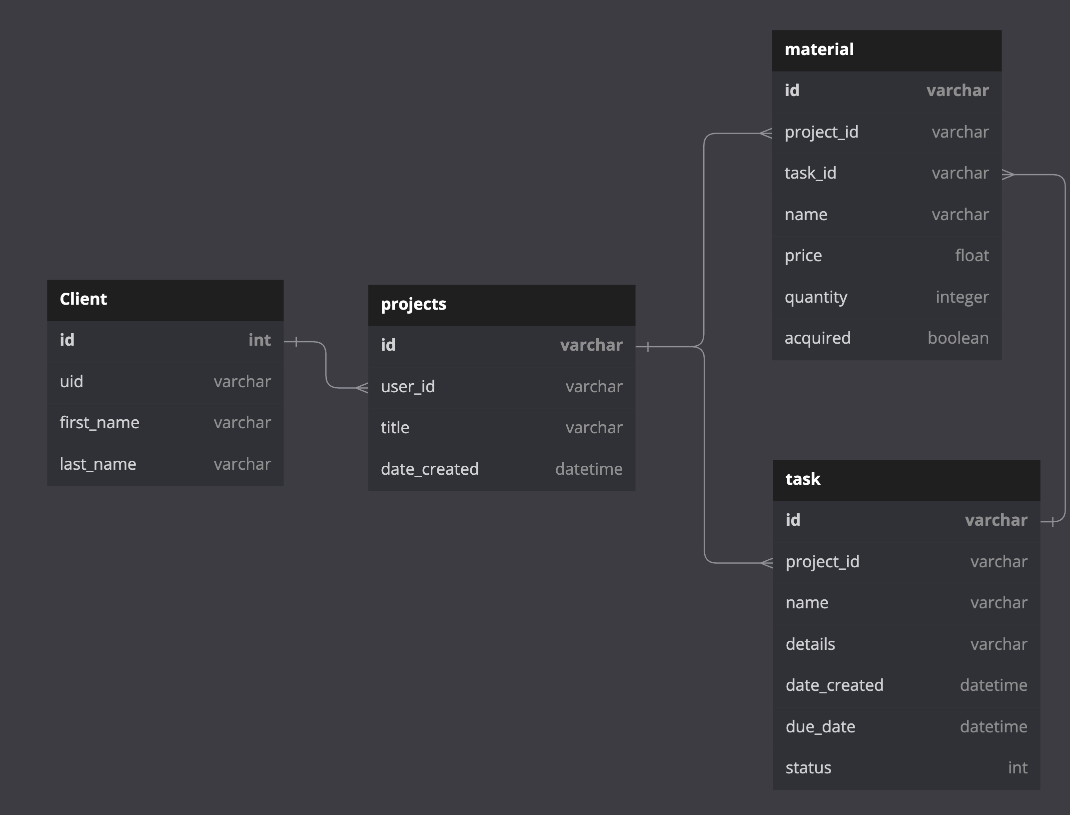Select the due_date field in task table
Viewport: 1070px width, 815px height.
click(x=820, y=726)
